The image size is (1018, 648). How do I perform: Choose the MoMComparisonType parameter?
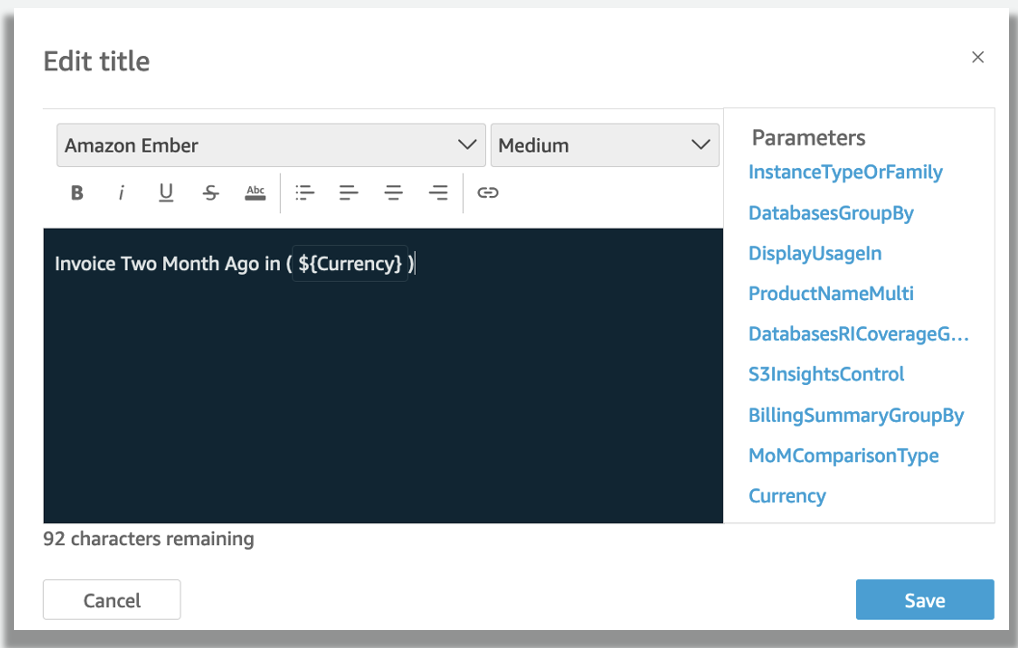tap(843, 456)
